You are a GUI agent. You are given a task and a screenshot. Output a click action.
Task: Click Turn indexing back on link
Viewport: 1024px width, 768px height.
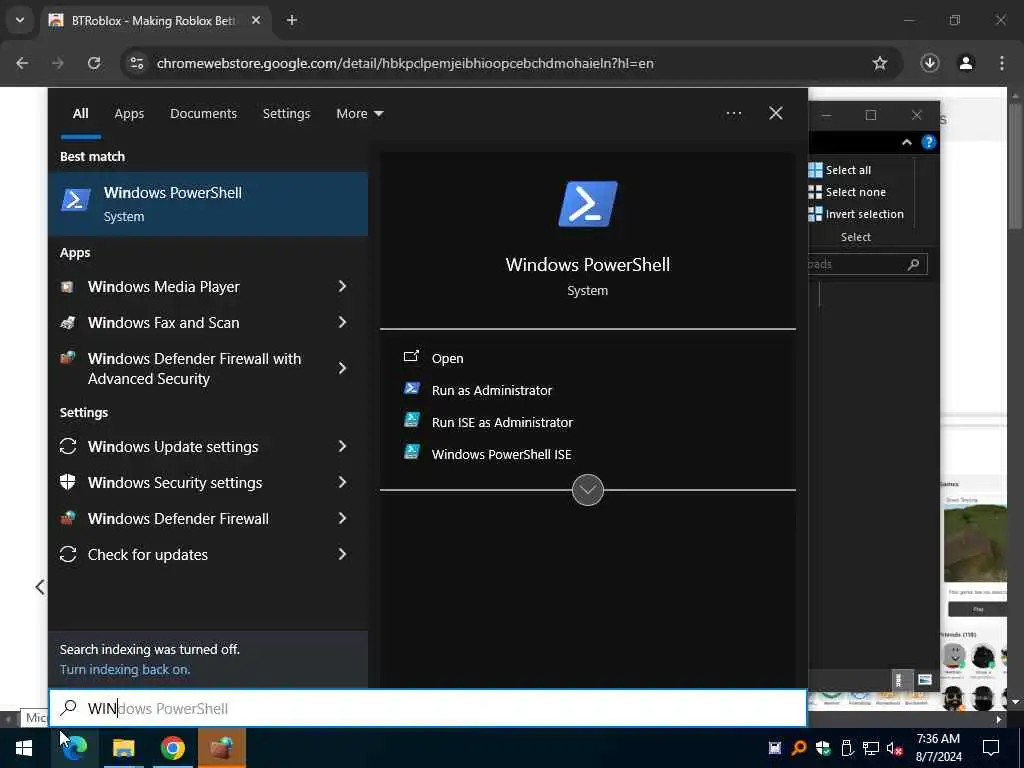[125, 669]
